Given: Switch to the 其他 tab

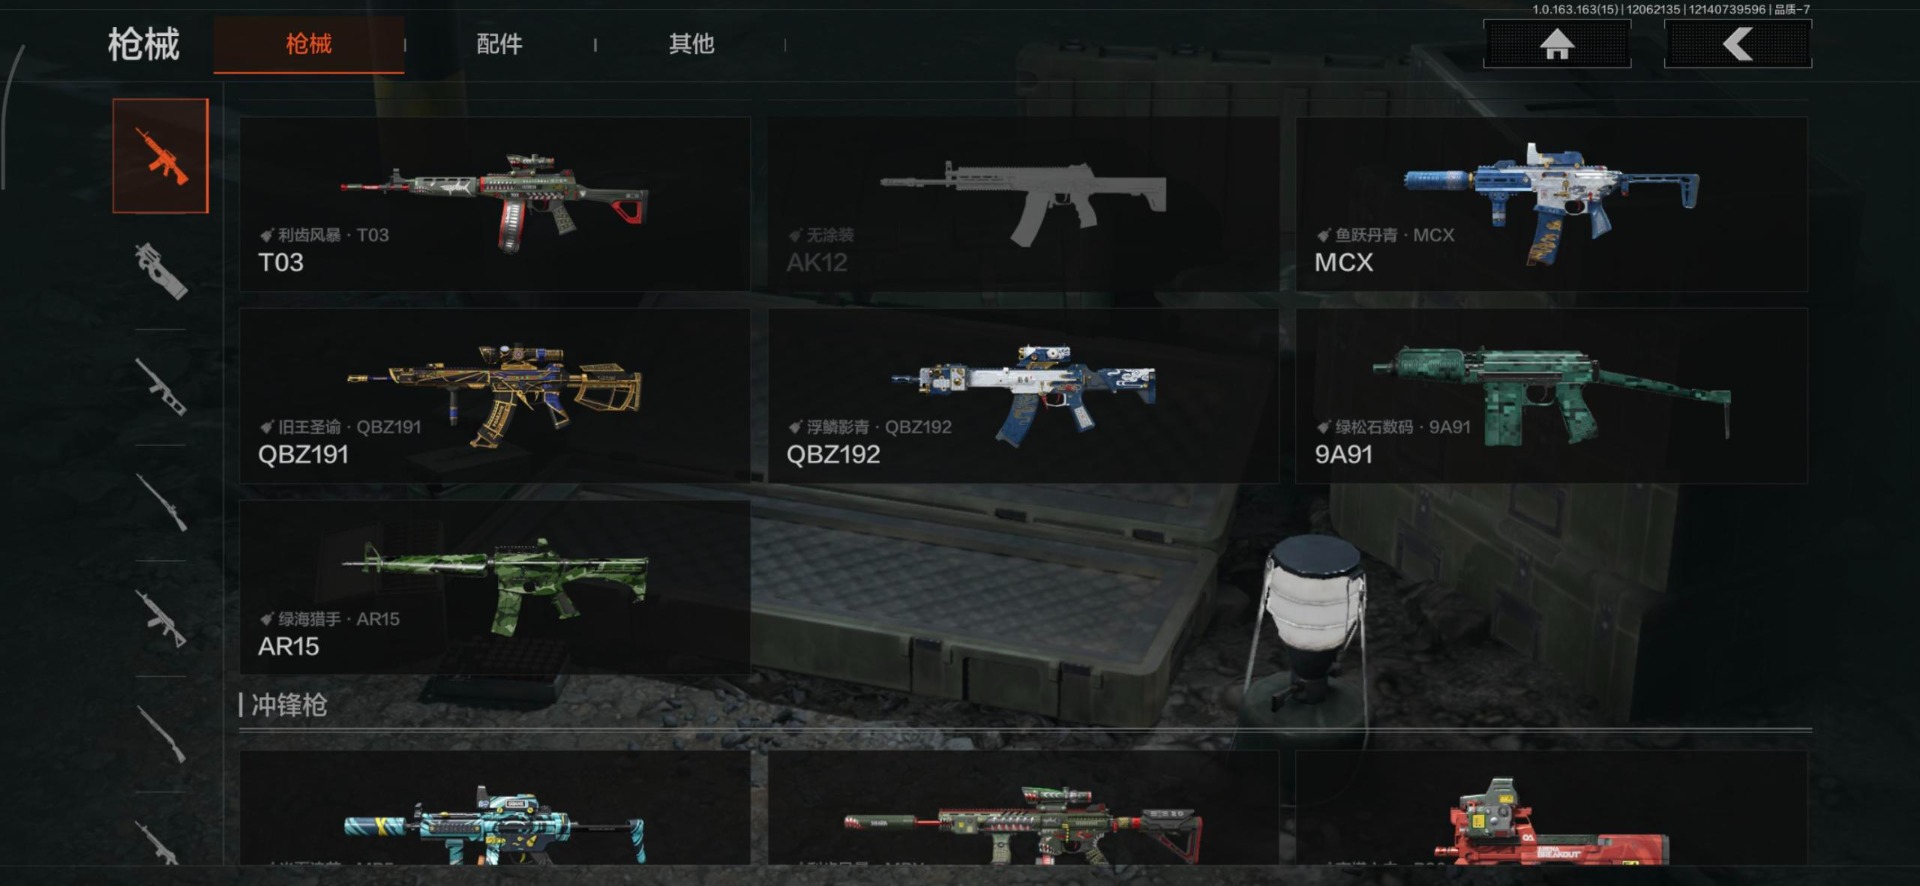Looking at the screenshot, I should click(x=691, y=44).
